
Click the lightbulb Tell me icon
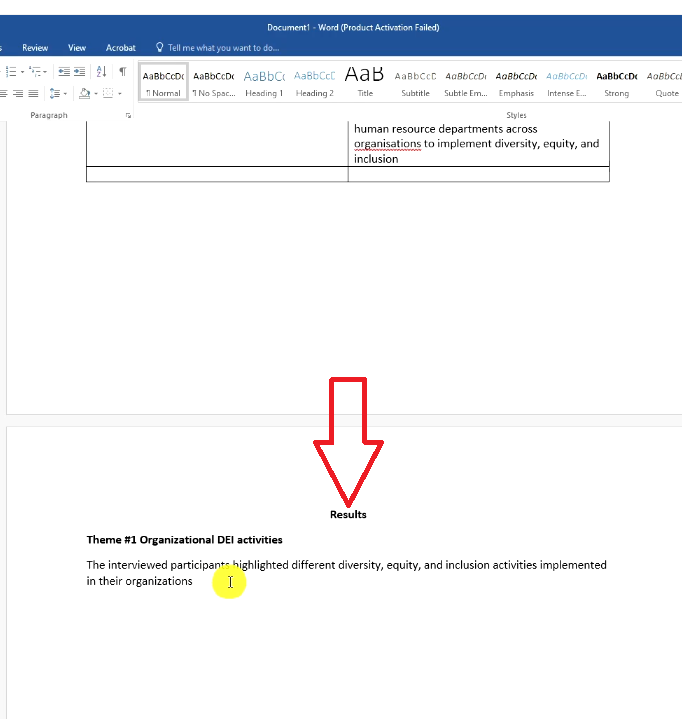(x=160, y=47)
